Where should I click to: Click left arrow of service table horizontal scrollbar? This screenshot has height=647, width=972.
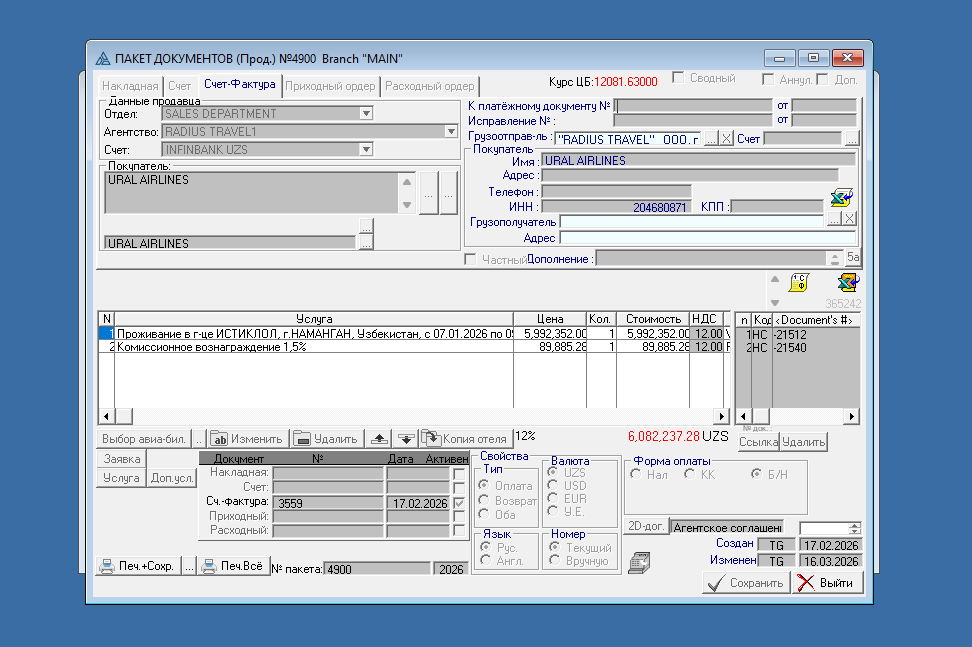pos(106,416)
